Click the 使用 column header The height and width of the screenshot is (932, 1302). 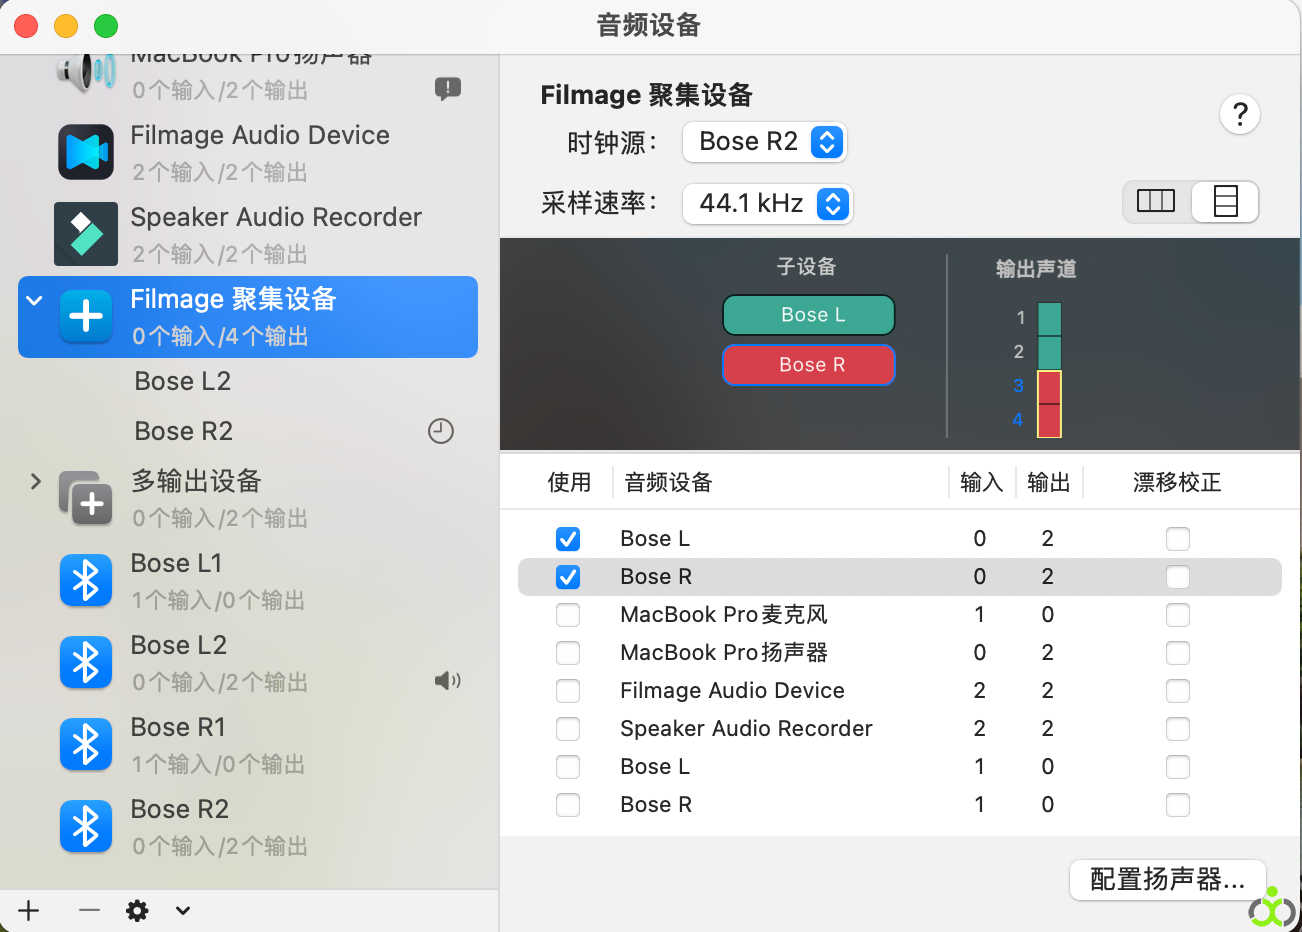pyautogui.click(x=569, y=482)
